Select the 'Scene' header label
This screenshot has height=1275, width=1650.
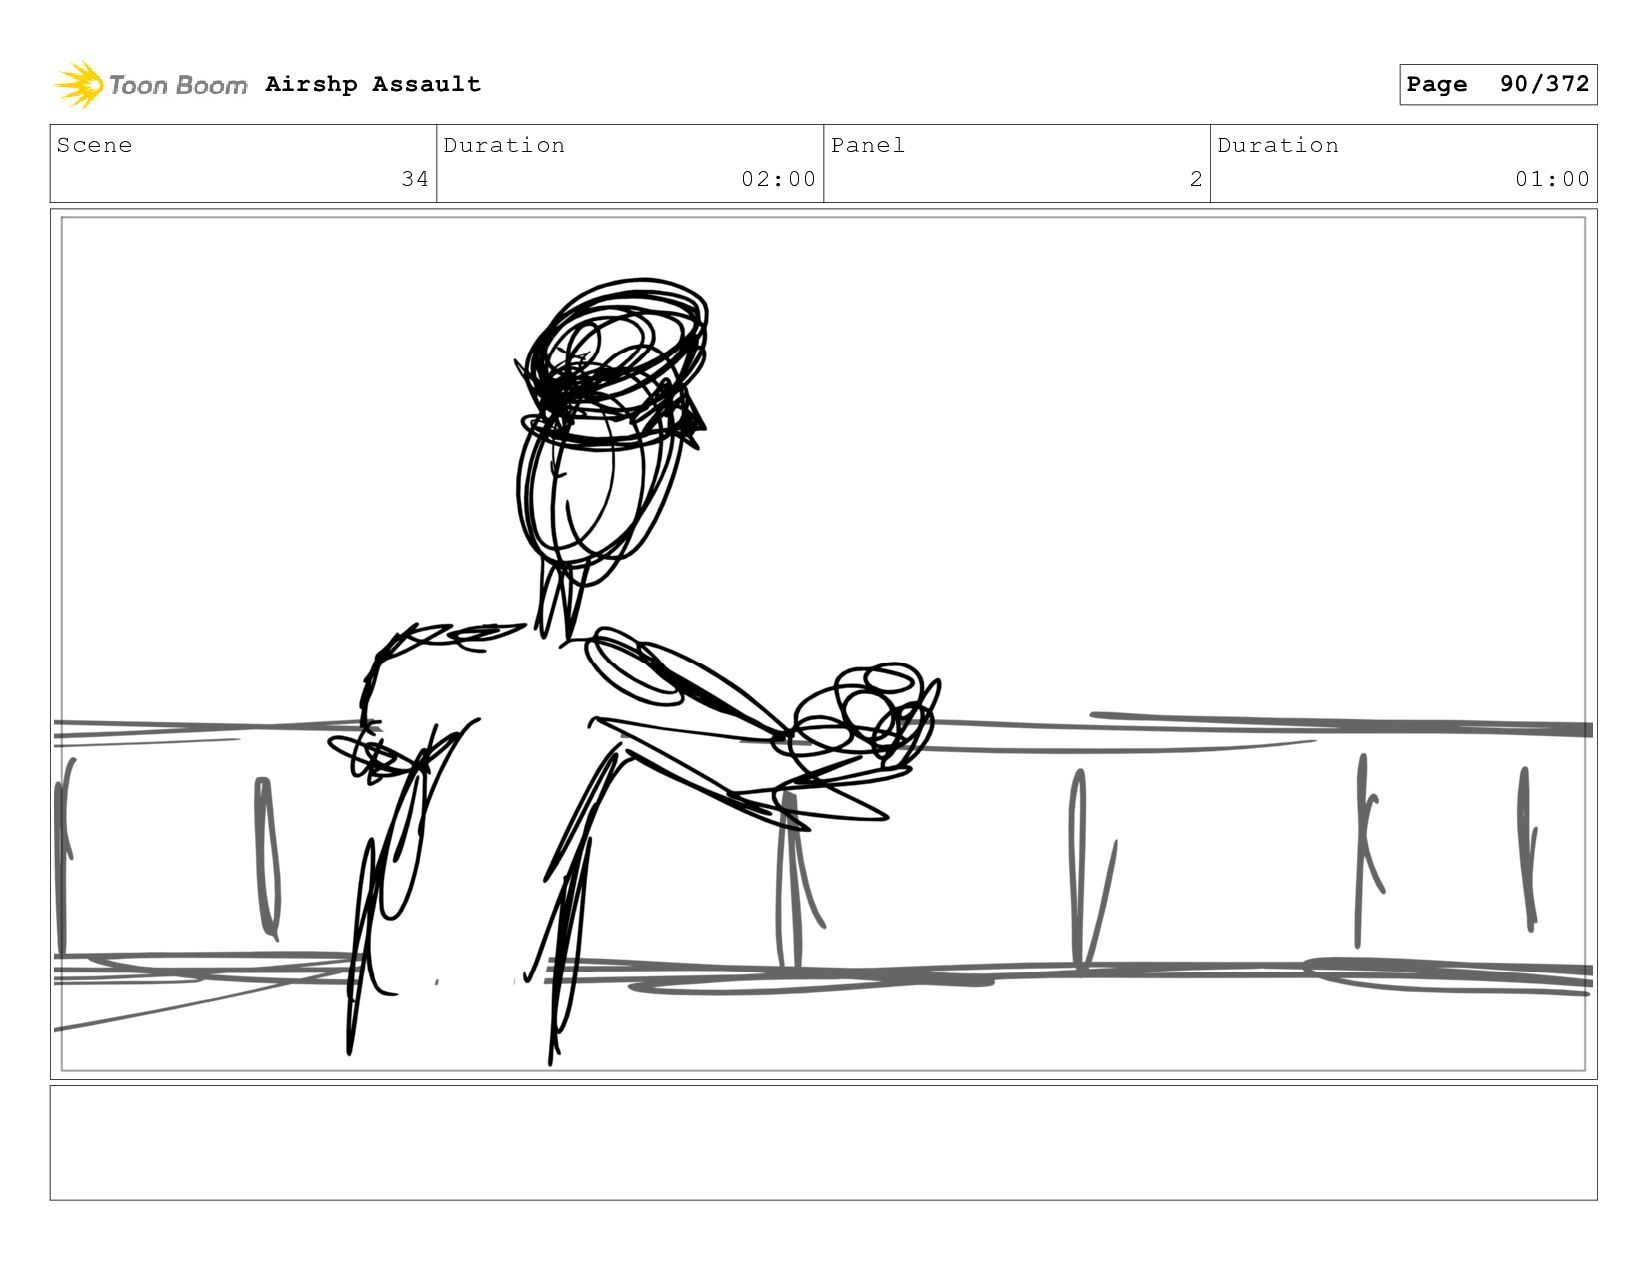click(x=94, y=145)
